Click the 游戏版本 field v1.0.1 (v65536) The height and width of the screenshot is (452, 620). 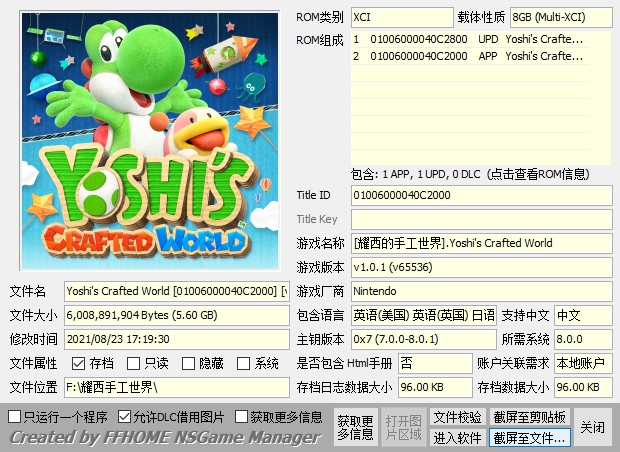[x=482, y=267]
